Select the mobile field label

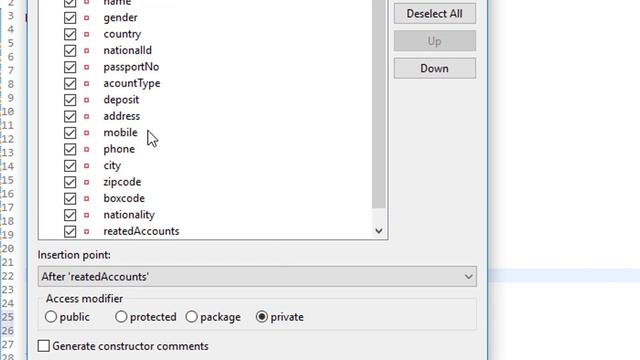[120, 133]
